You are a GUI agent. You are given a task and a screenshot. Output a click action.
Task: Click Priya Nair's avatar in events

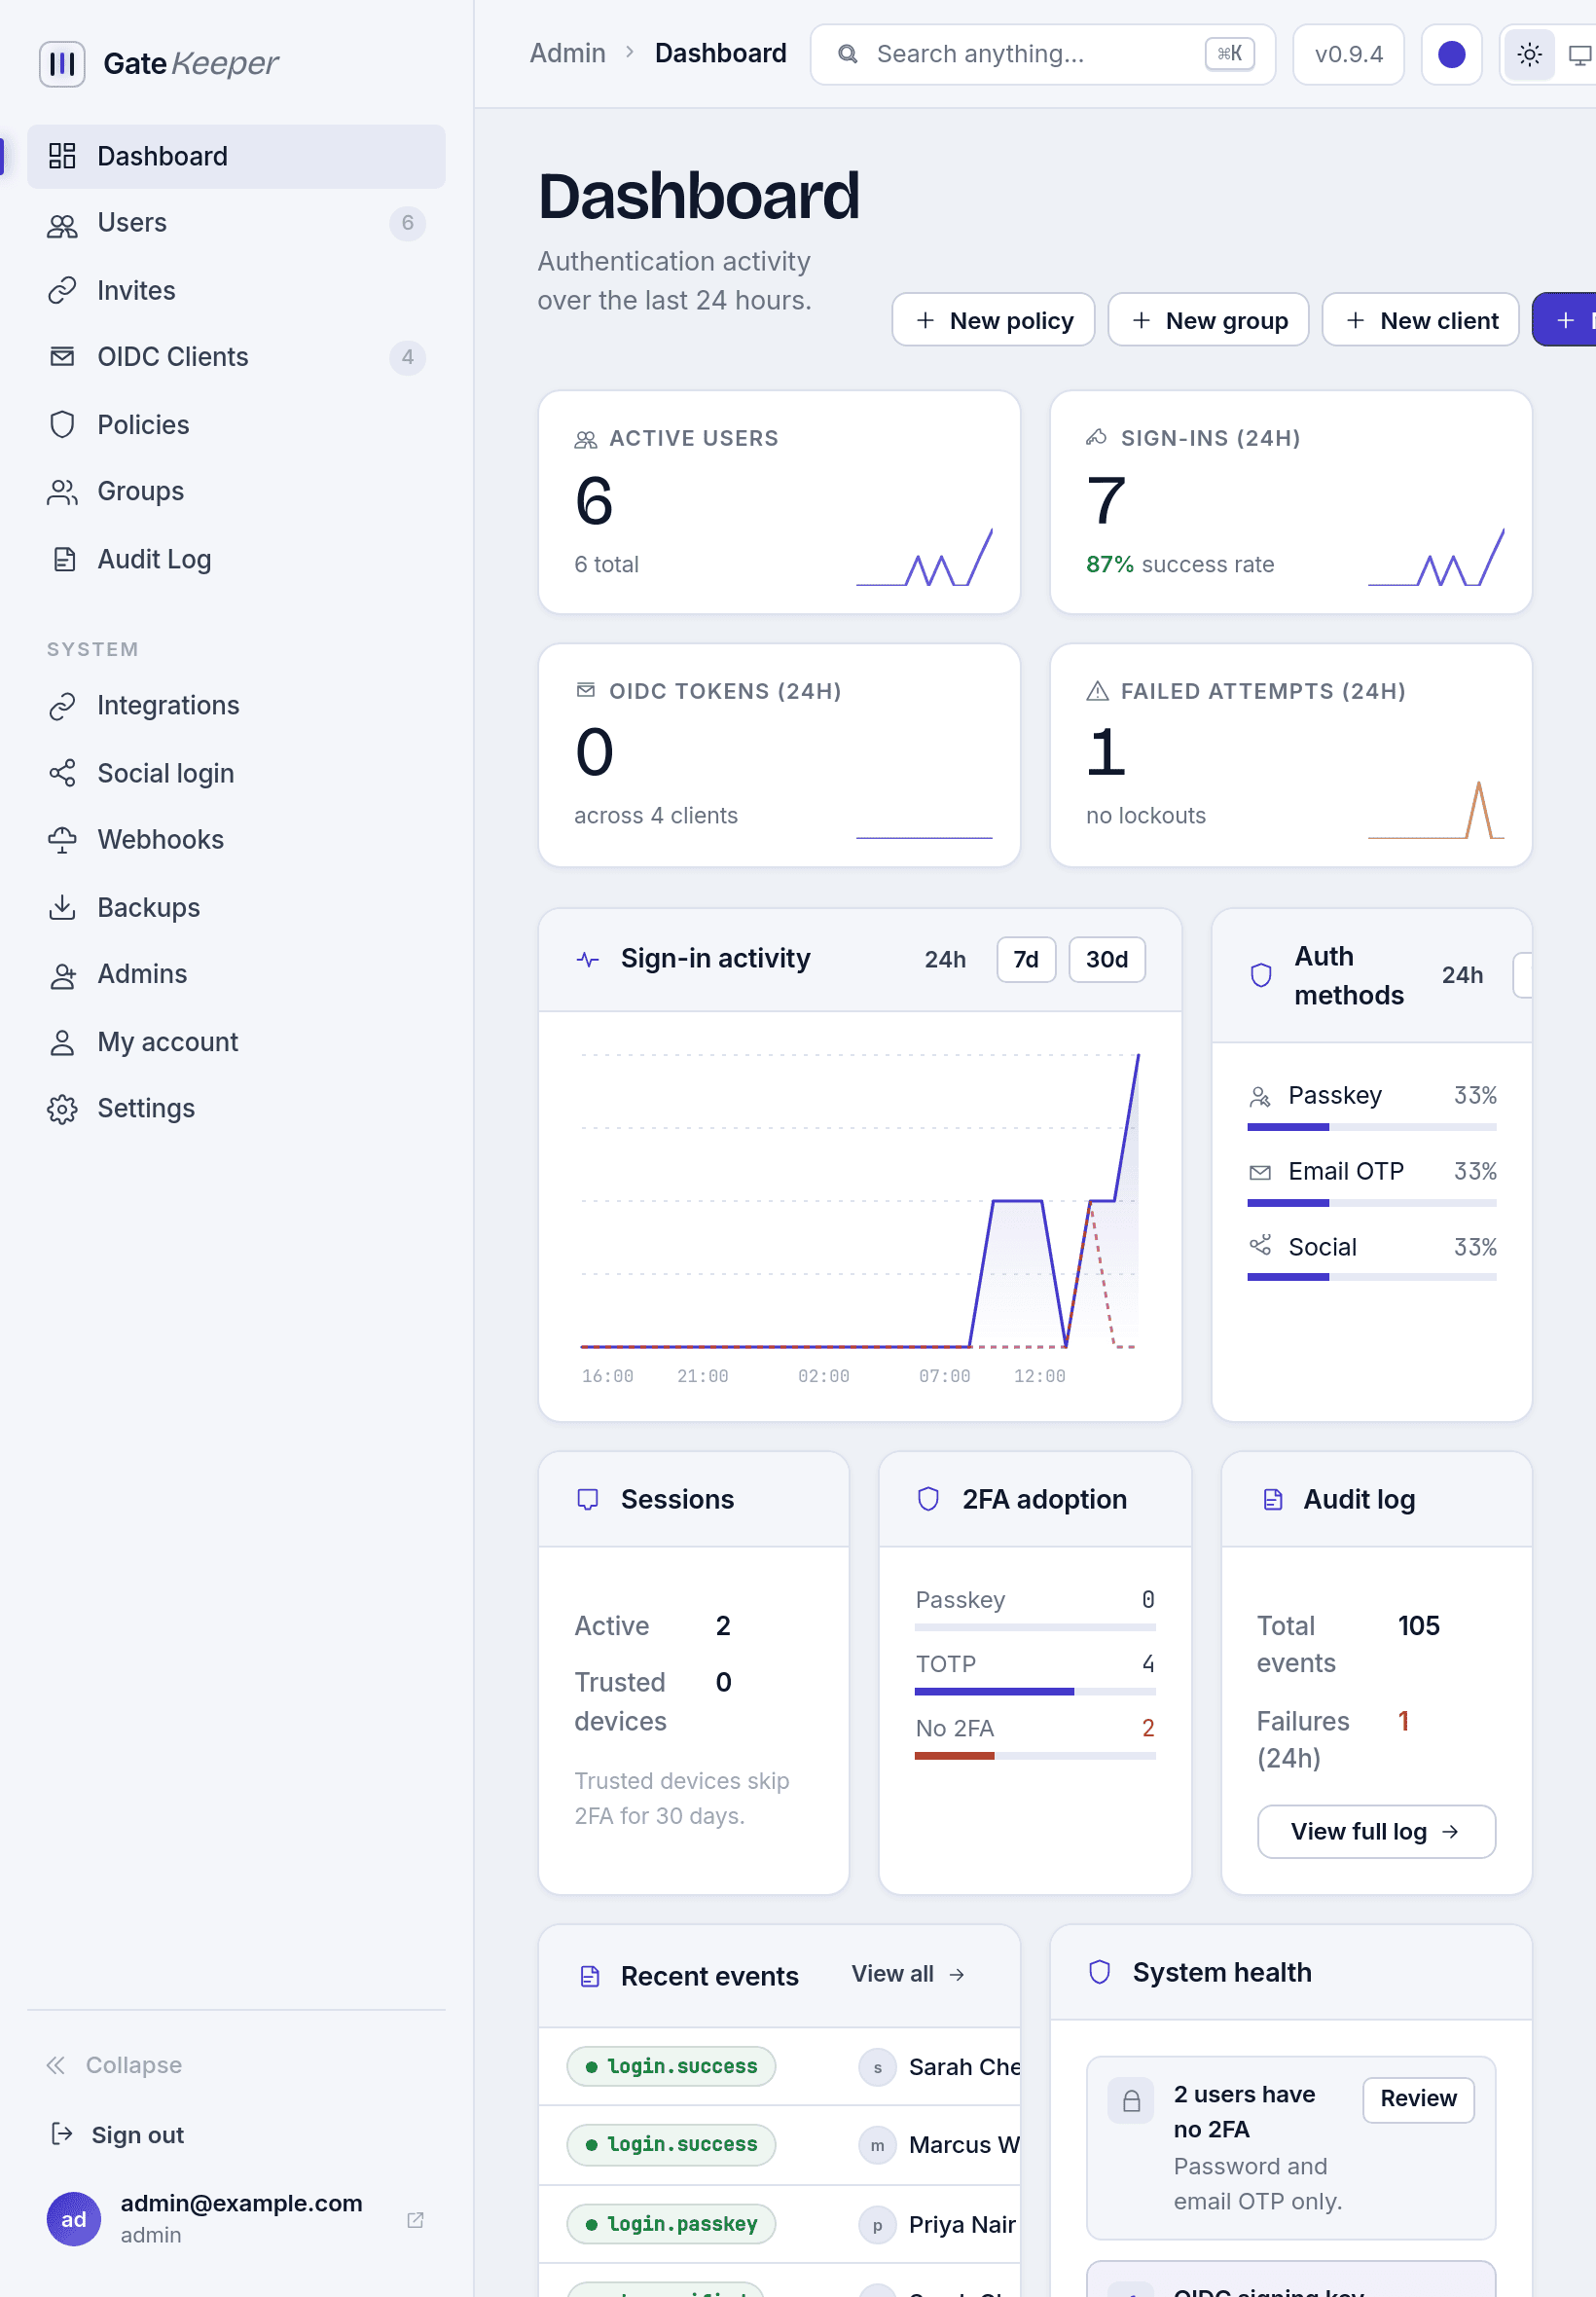pos(877,2226)
